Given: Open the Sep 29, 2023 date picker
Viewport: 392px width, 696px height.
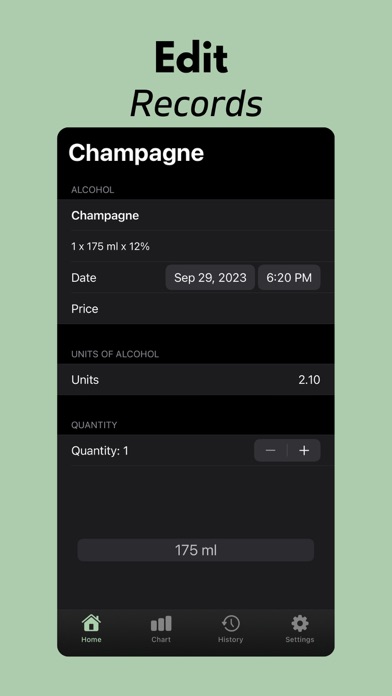Looking at the screenshot, I should (x=210, y=278).
